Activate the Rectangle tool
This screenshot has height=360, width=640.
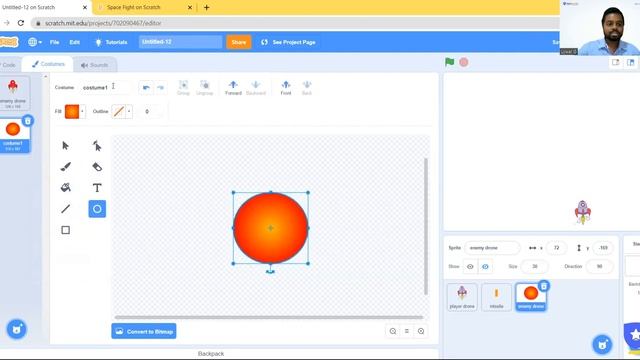point(65,230)
